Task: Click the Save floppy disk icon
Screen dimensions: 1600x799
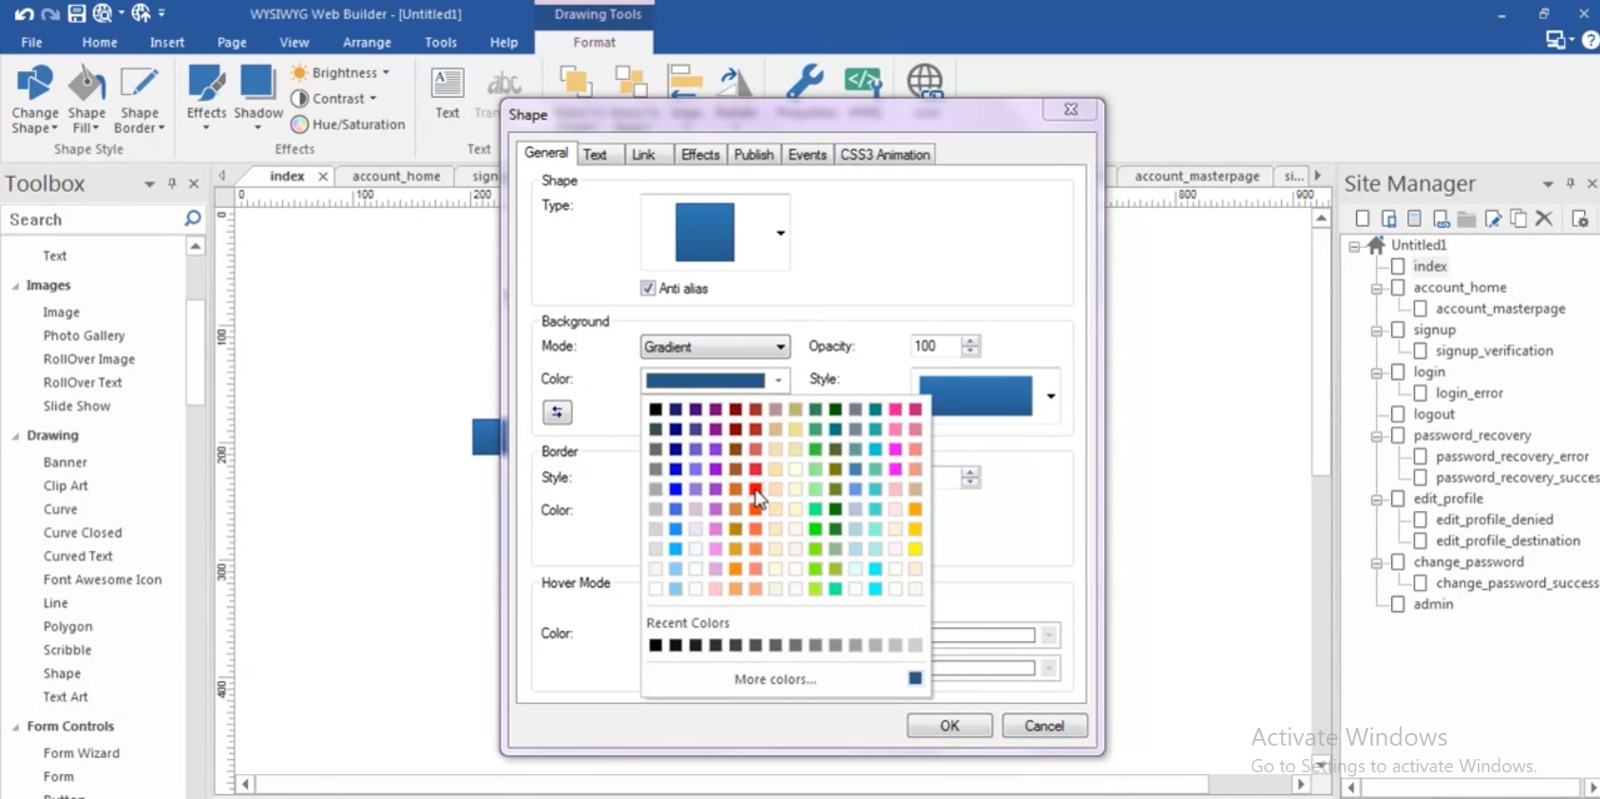Action: pos(76,14)
